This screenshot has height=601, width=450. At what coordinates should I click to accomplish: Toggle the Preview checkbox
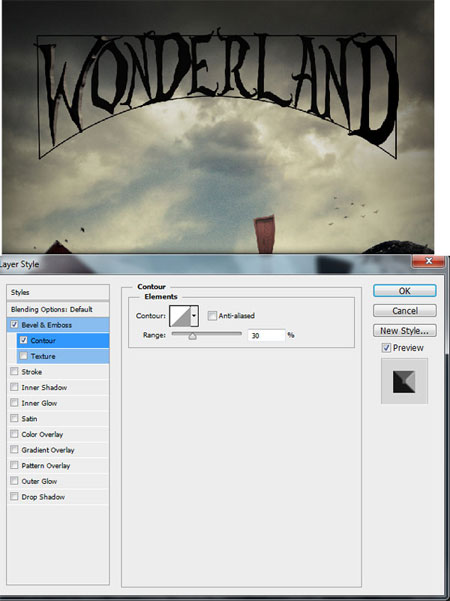coord(386,348)
